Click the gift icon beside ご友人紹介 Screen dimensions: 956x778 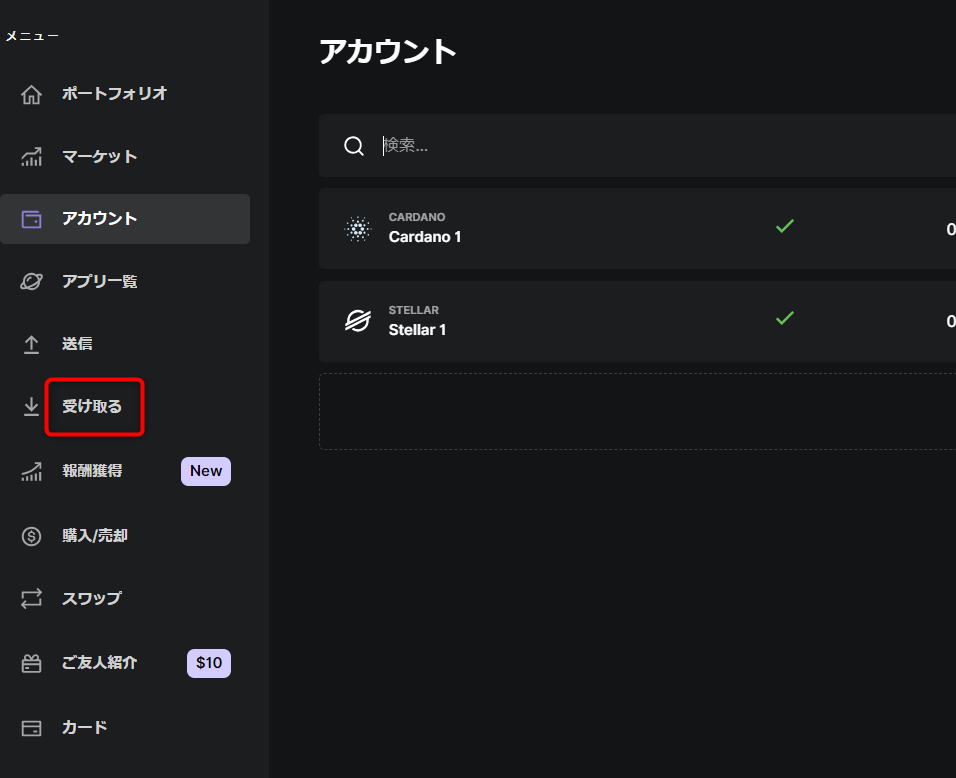pyautogui.click(x=31, y=663)
